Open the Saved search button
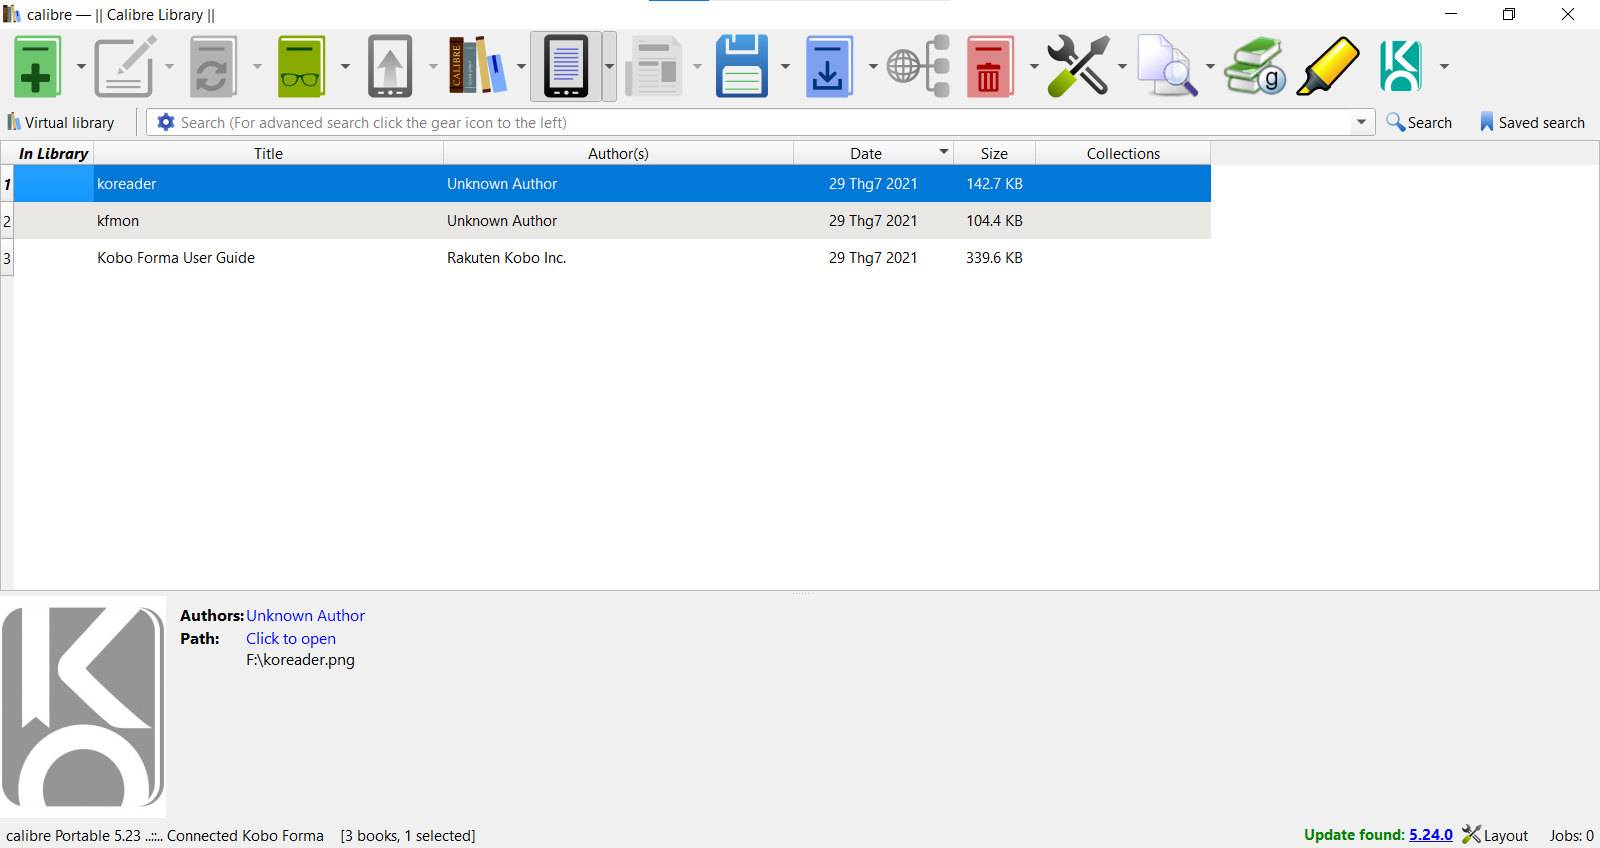1600x848 pixels. click(x=1532, y=122)
